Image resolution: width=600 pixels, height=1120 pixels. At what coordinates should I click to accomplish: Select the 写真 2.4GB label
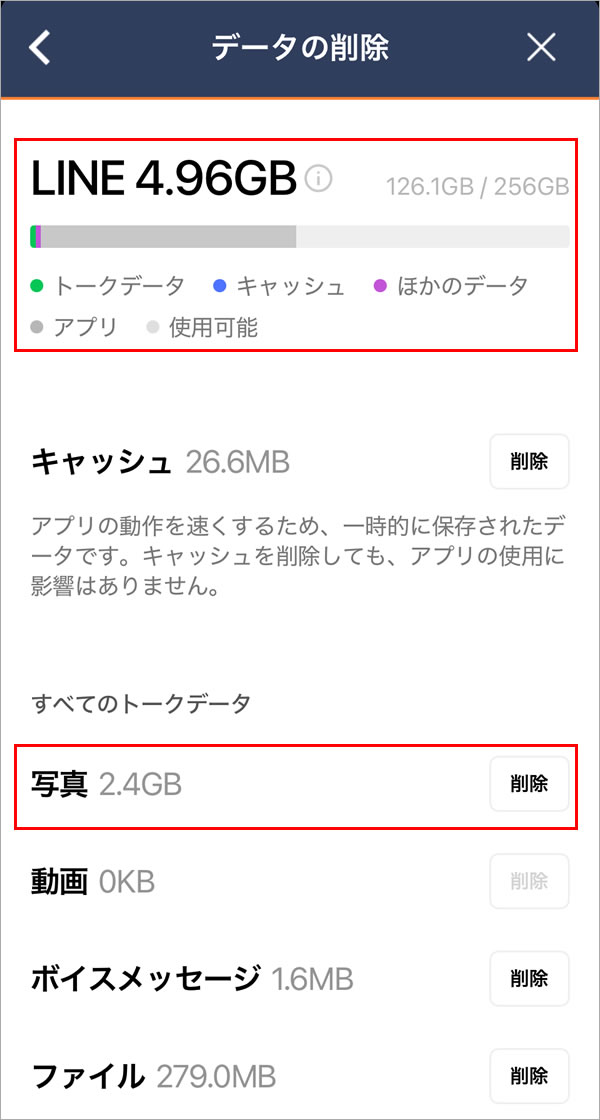(x=107, y=785)
